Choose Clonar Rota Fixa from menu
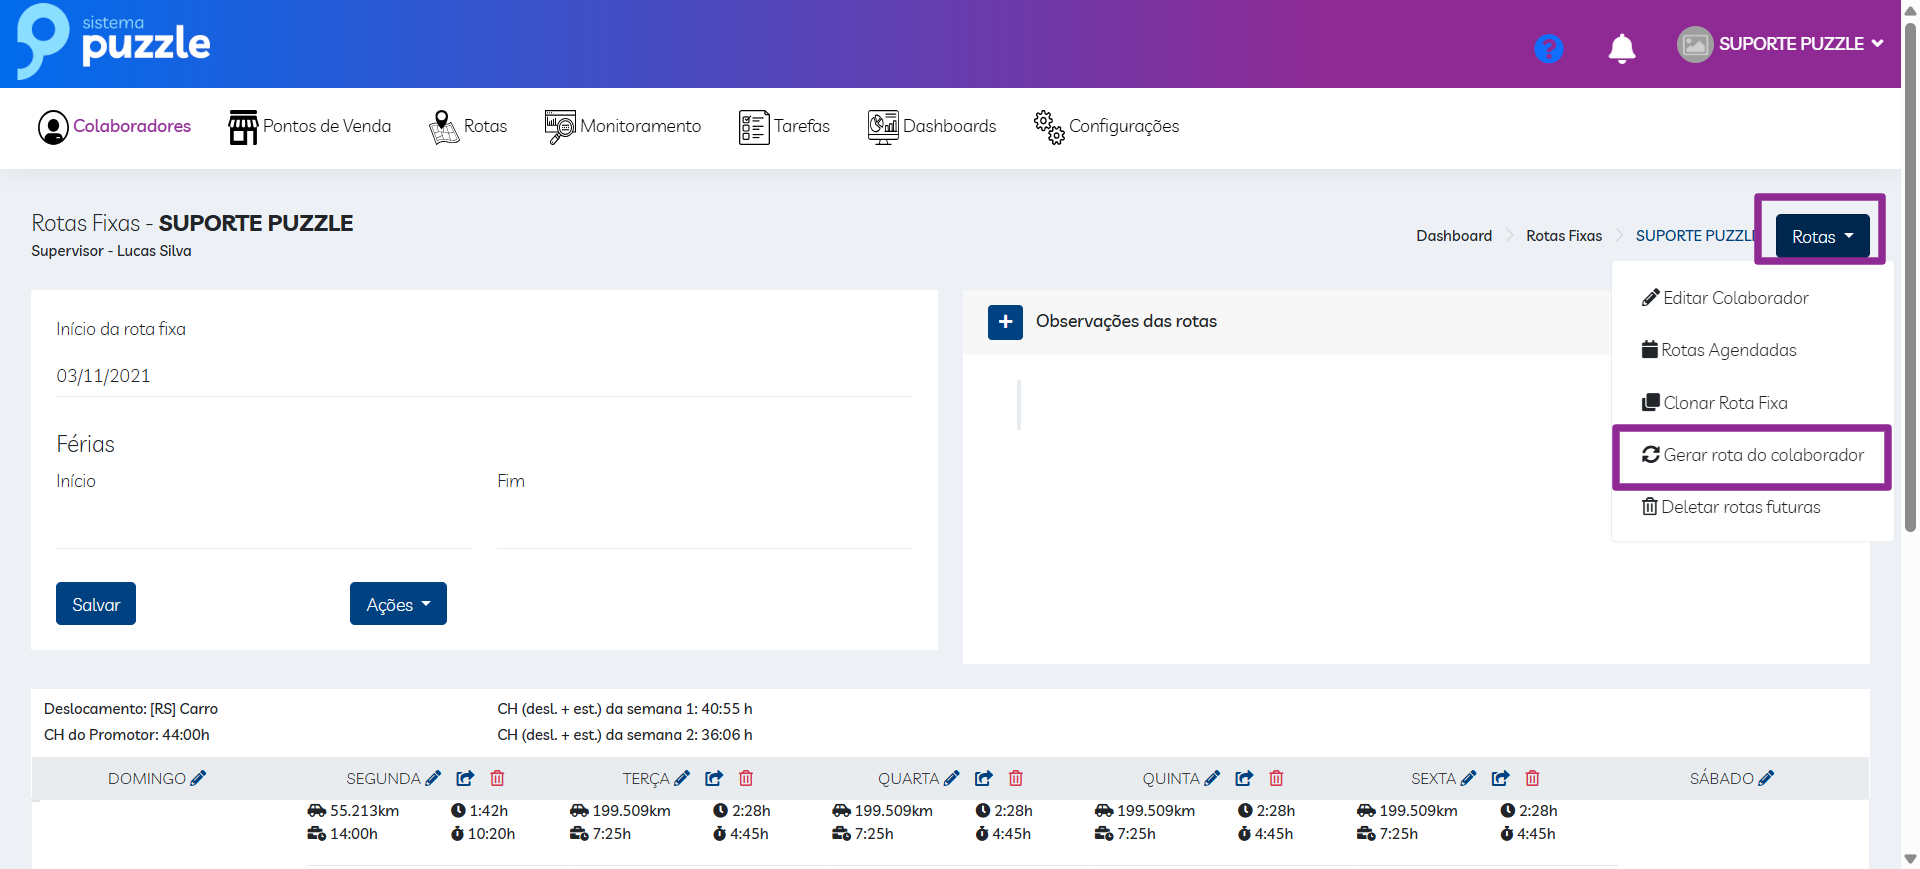 1724,403
